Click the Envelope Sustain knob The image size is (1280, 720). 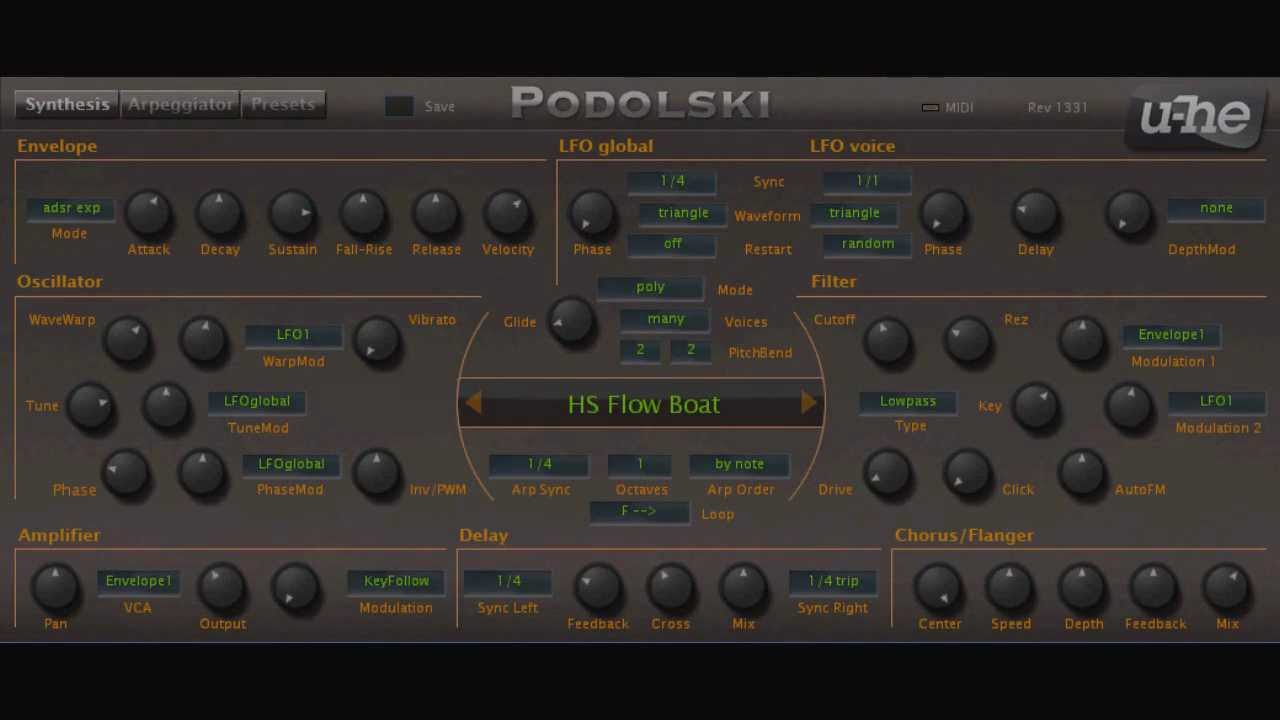[x=292, y=213]
